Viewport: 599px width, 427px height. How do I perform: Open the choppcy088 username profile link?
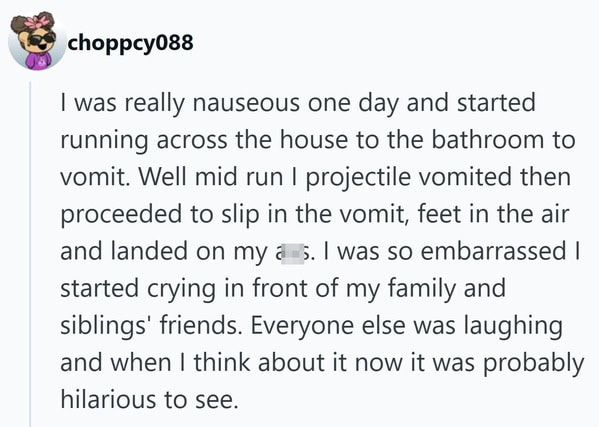click(130, 42)
